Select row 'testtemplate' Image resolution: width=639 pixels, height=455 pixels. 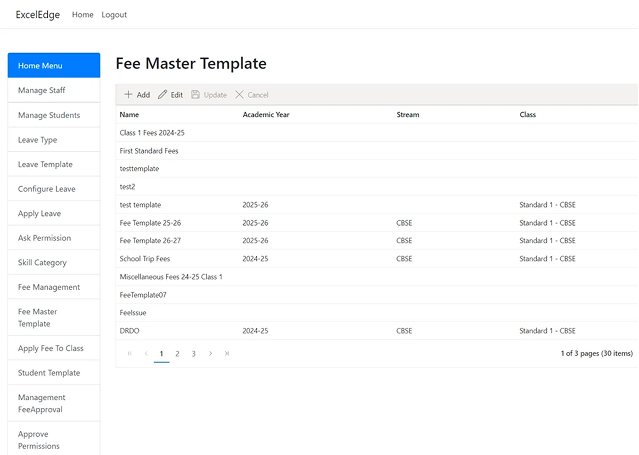[377, 169]
